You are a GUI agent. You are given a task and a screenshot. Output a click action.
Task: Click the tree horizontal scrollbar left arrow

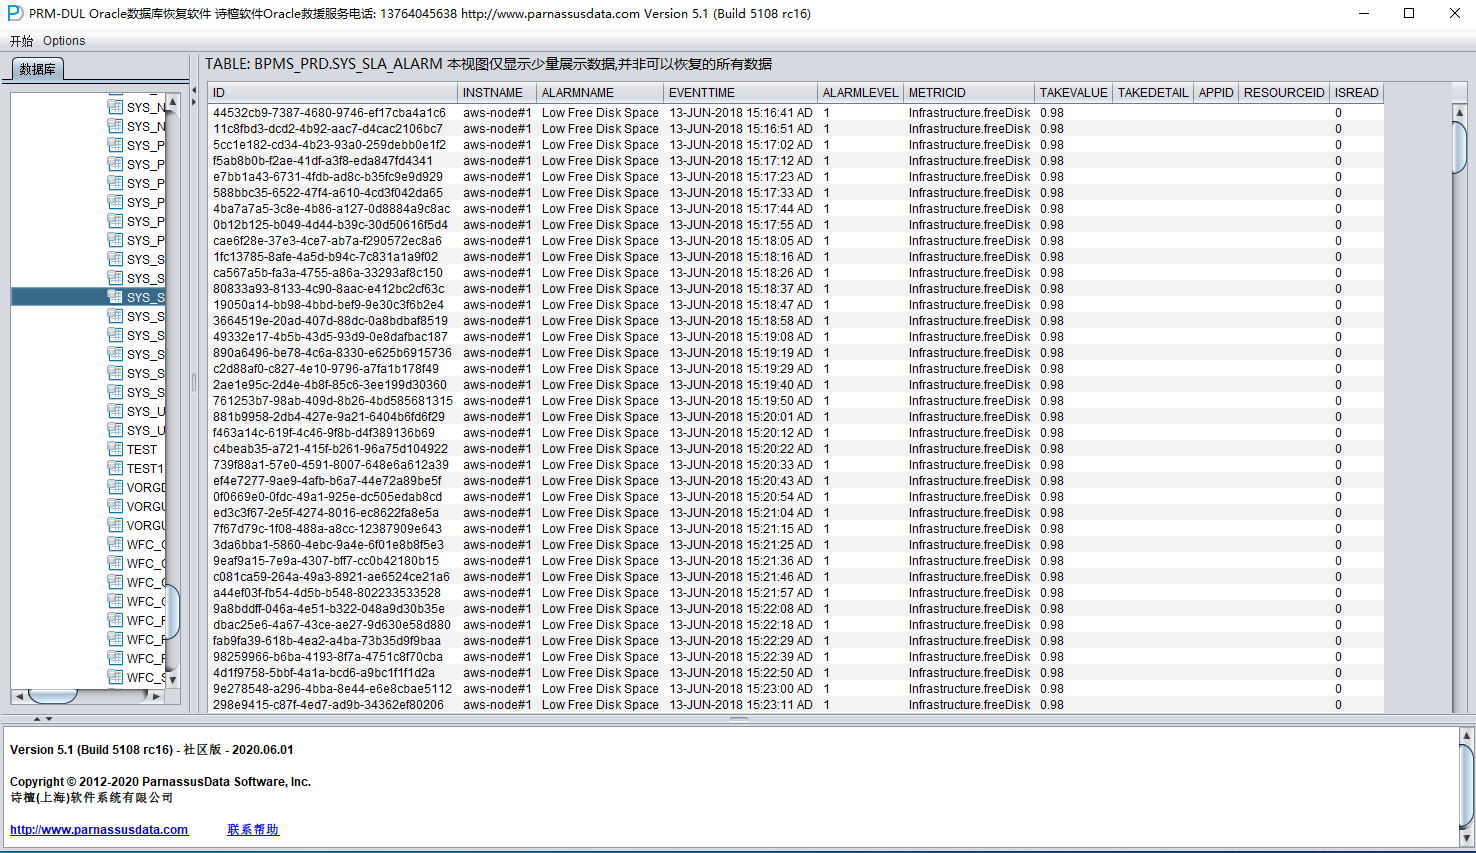coord(19,696)
